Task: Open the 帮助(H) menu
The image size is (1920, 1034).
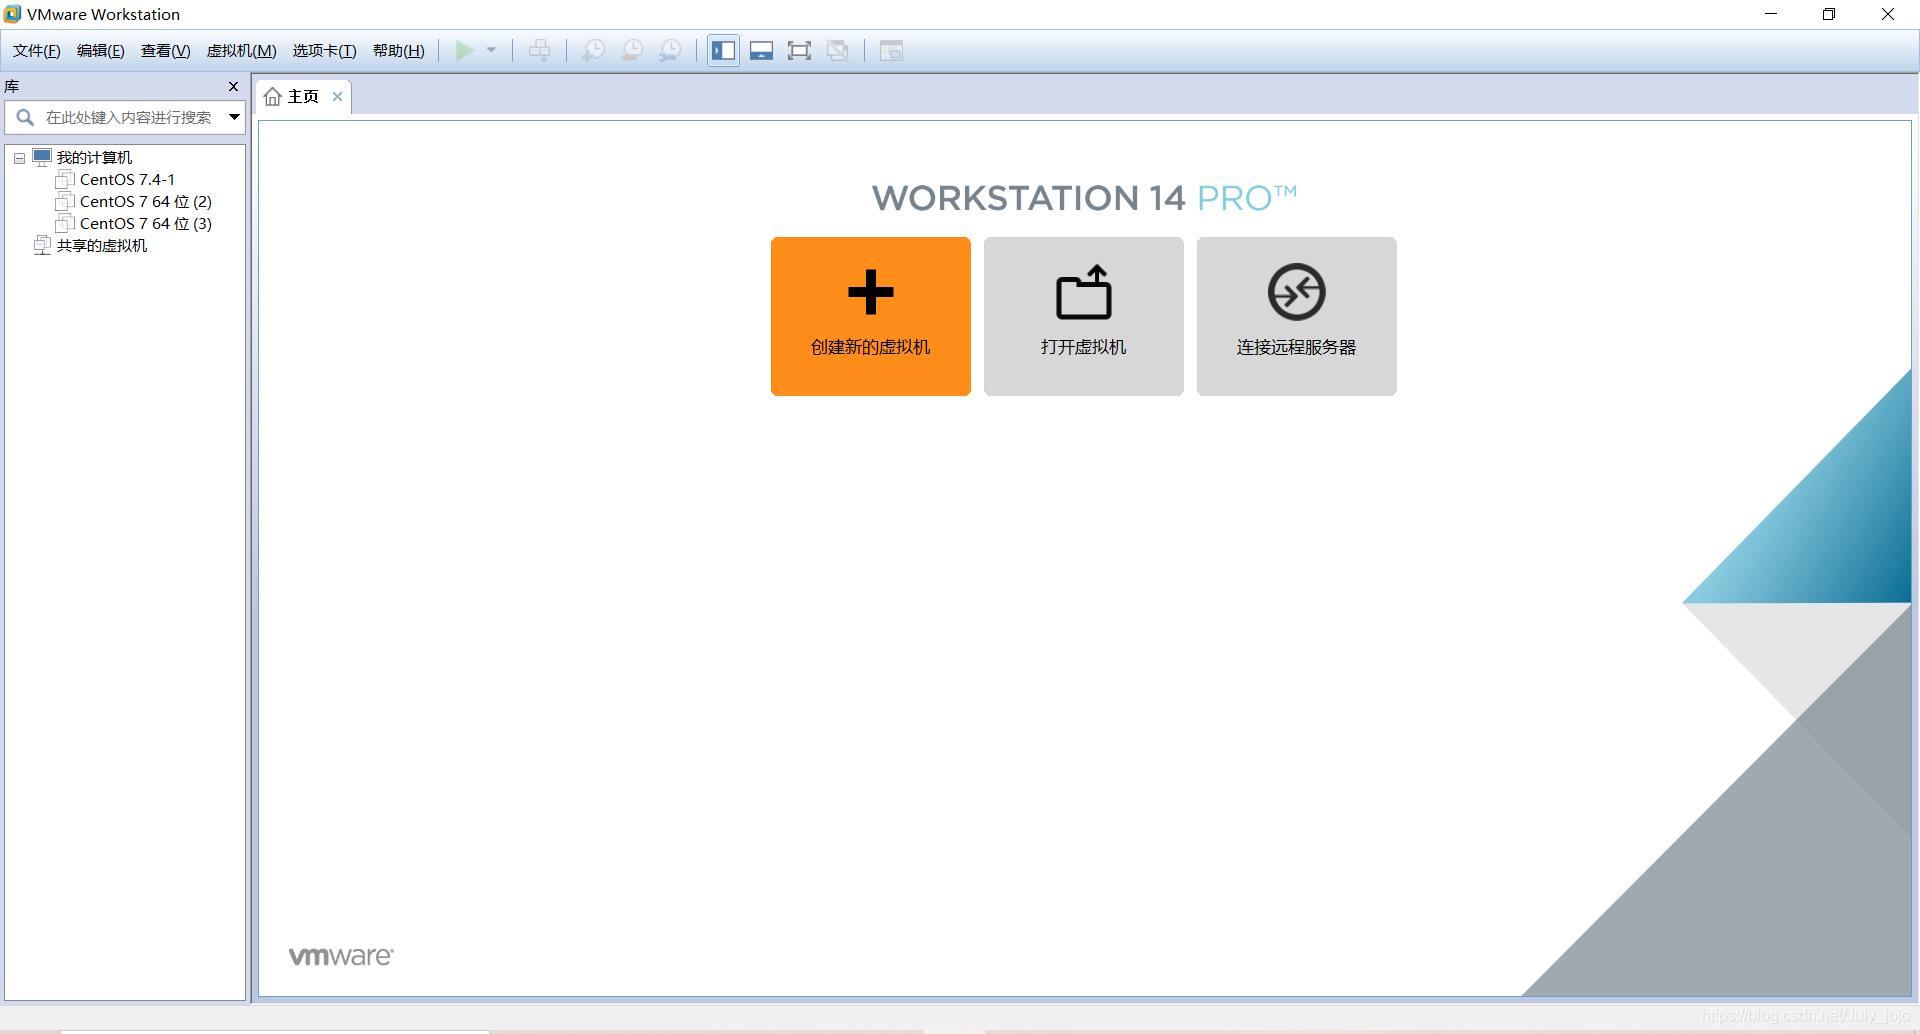Action: tap(398, 51)
